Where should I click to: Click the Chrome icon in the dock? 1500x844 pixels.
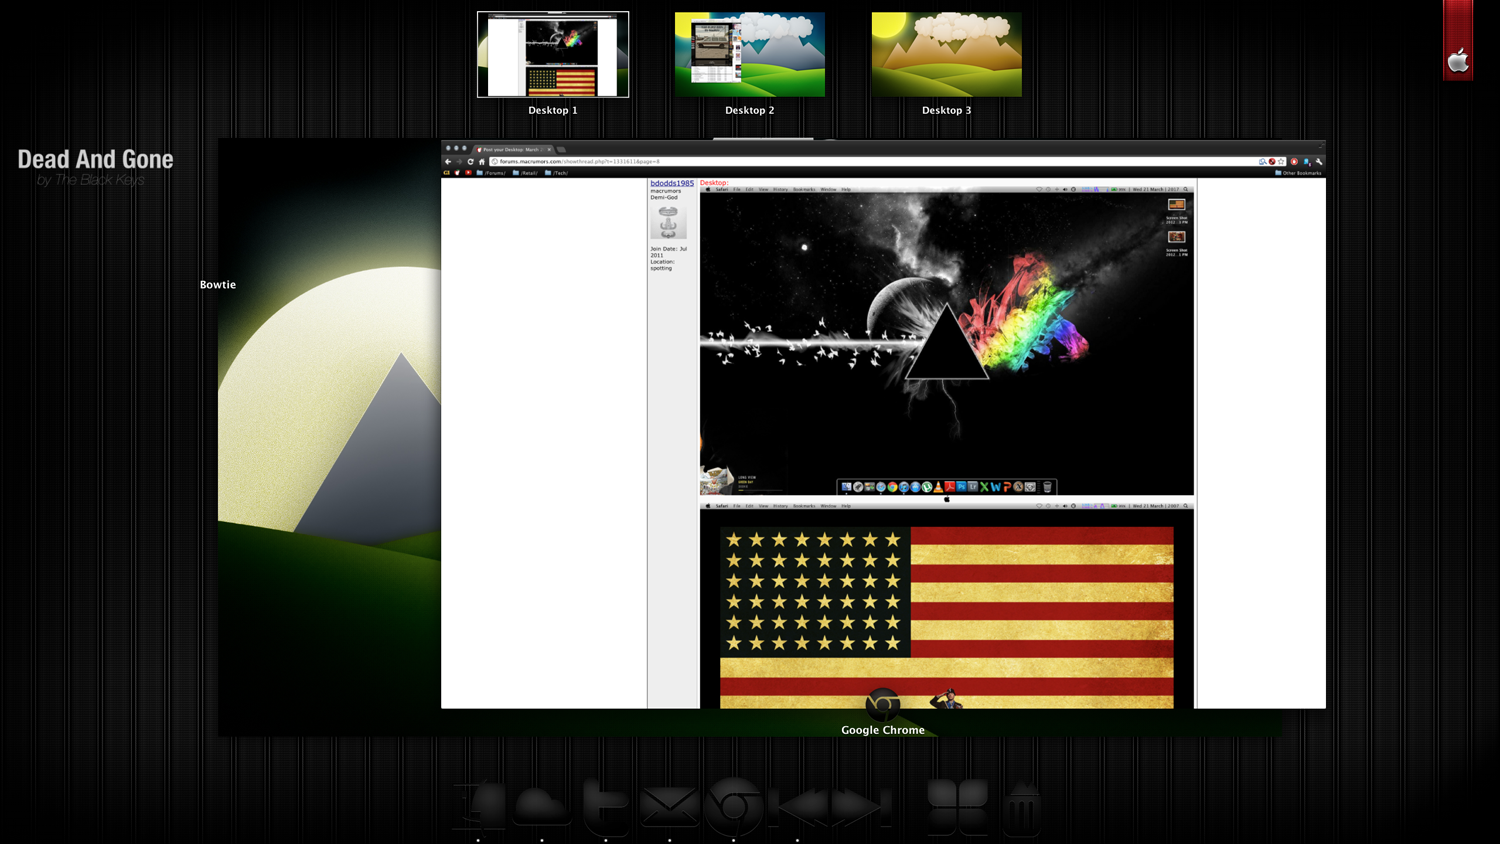coord(734,806)
